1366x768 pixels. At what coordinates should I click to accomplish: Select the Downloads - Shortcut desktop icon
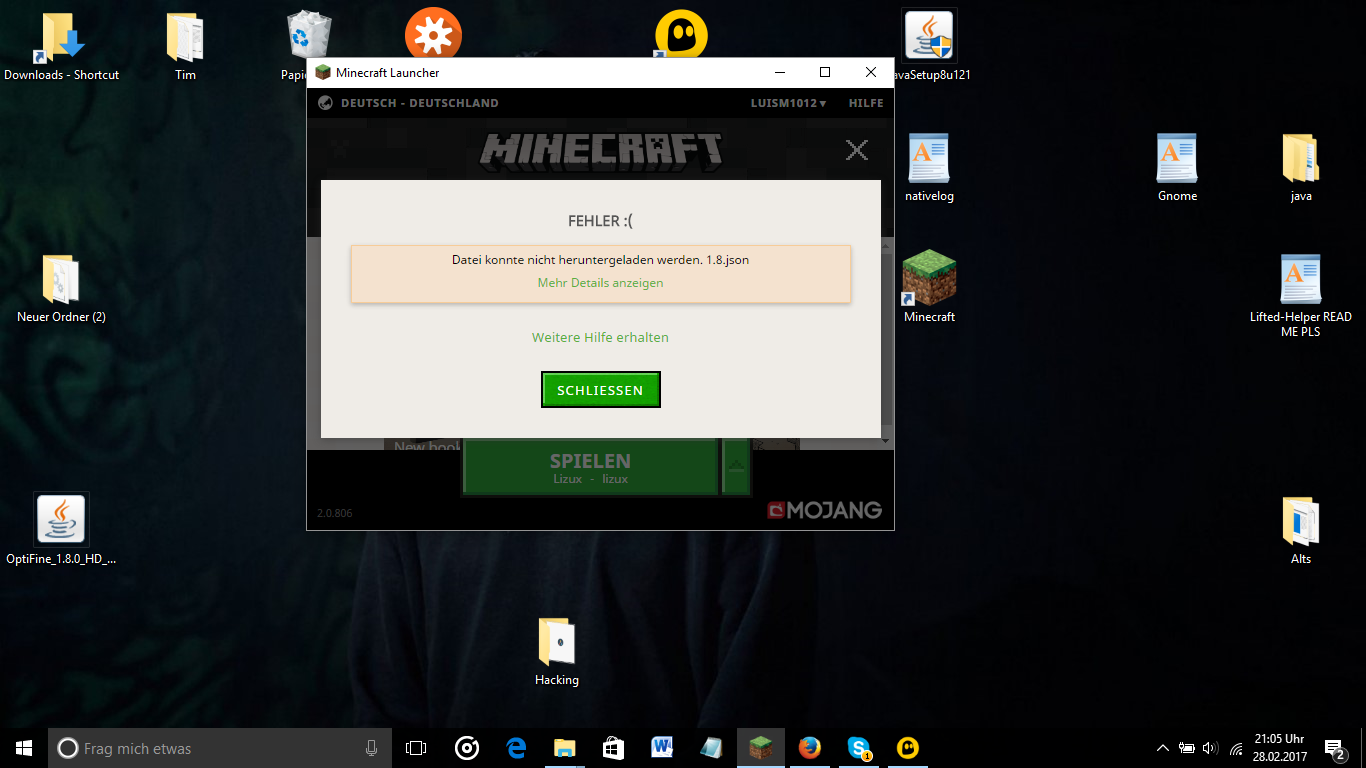click(61, 47)
